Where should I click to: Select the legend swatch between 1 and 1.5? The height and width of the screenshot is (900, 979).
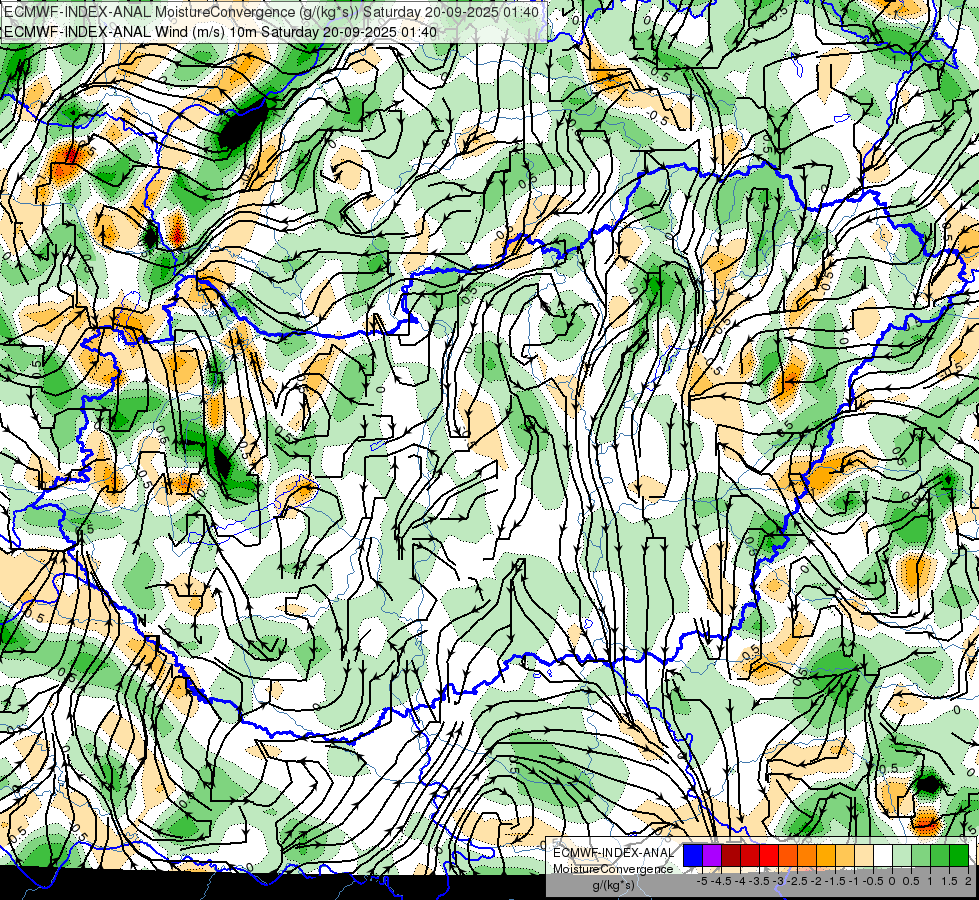940,855
